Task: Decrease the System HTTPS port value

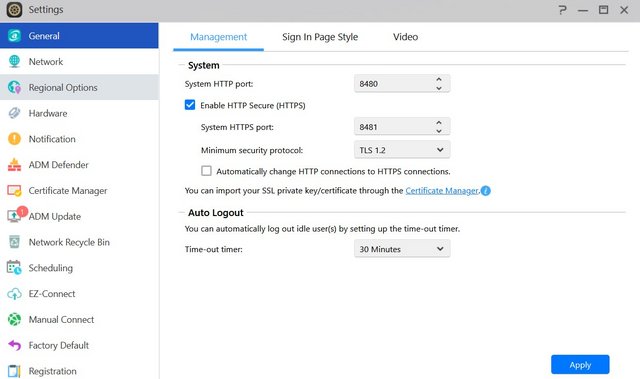Action: pos(439,131)
